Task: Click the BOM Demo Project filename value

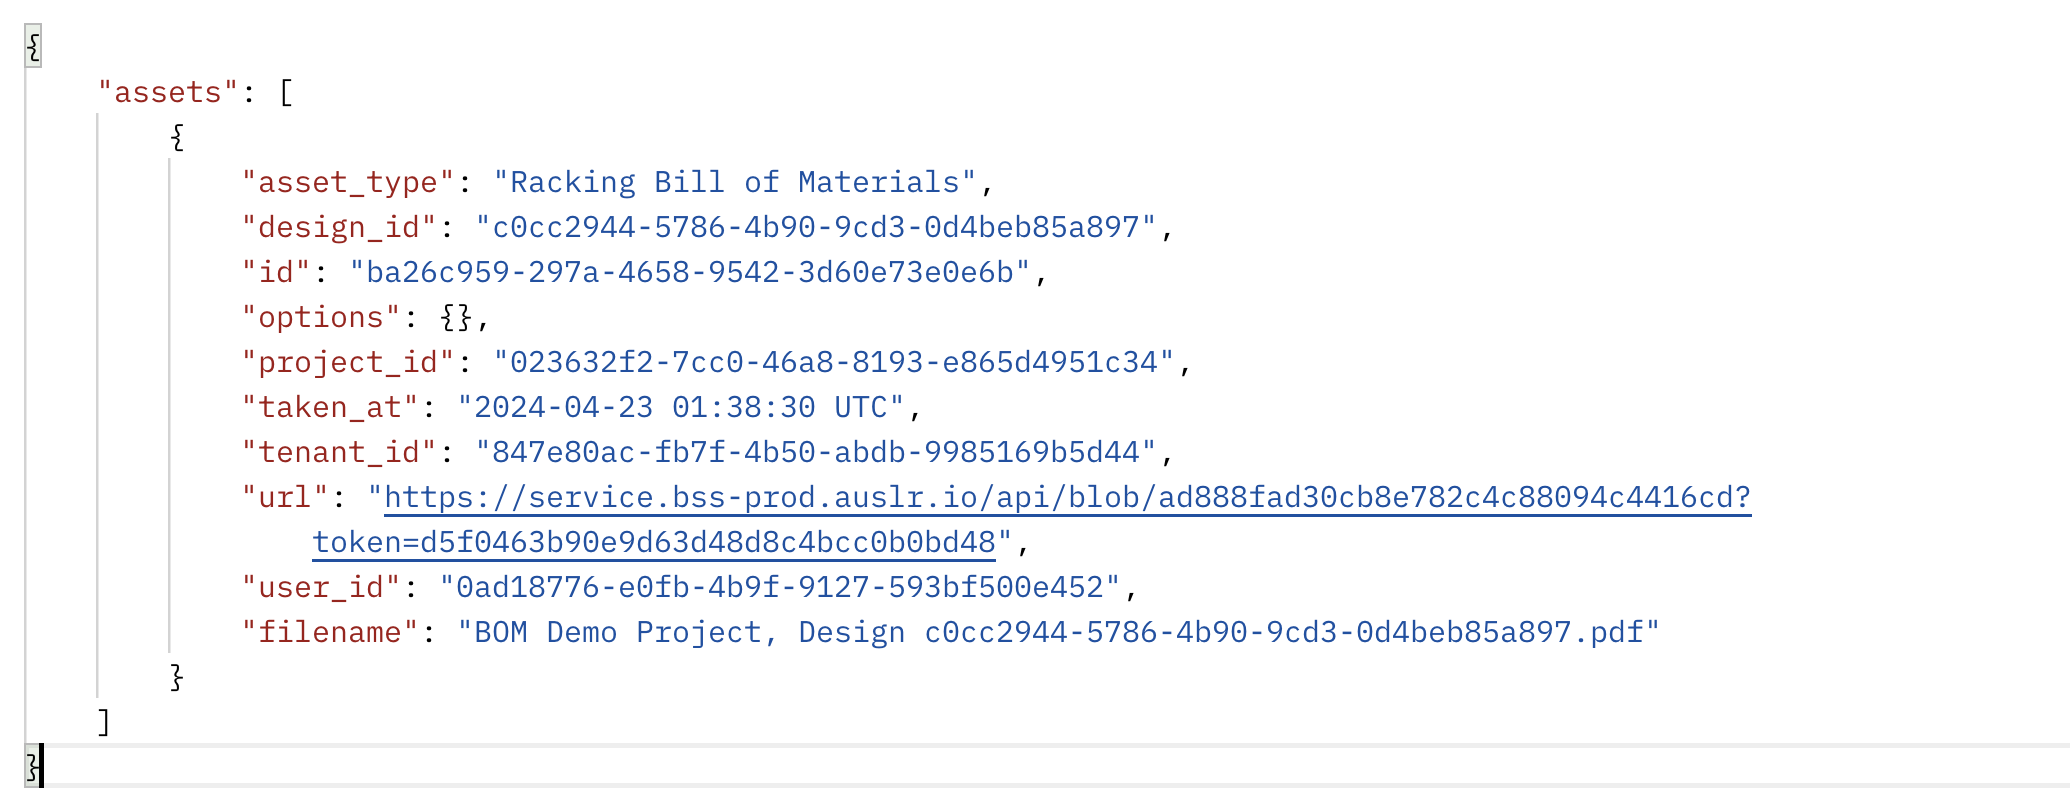Action: (1058, 633)
